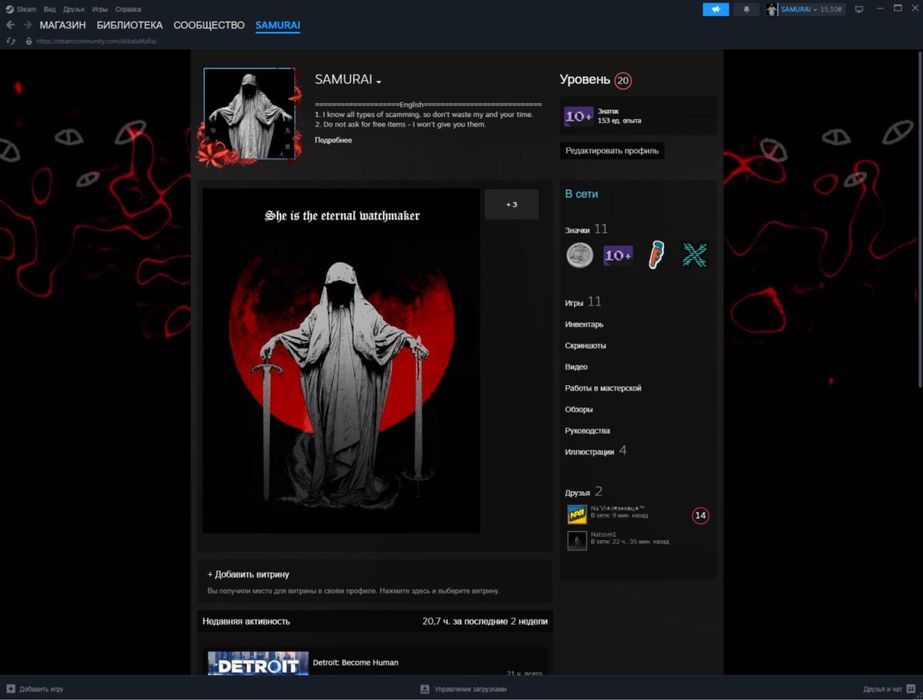Click the page vertical scrollbar
Screen dimensions: 923x700
(919, 219)
